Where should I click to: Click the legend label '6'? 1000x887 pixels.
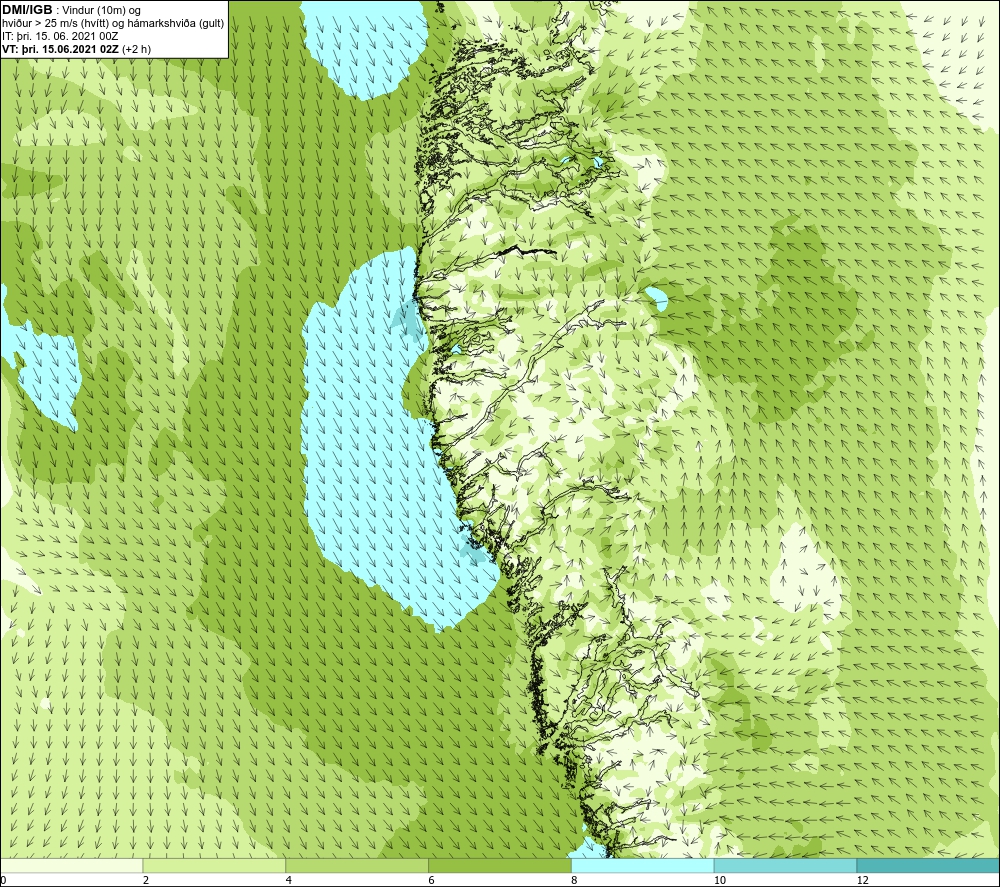pos(432,880)
